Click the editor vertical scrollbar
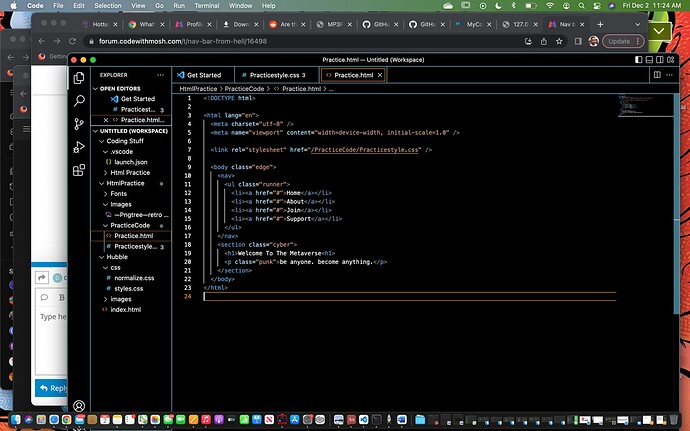Viewport: 690px width, 431px height. 676,203
